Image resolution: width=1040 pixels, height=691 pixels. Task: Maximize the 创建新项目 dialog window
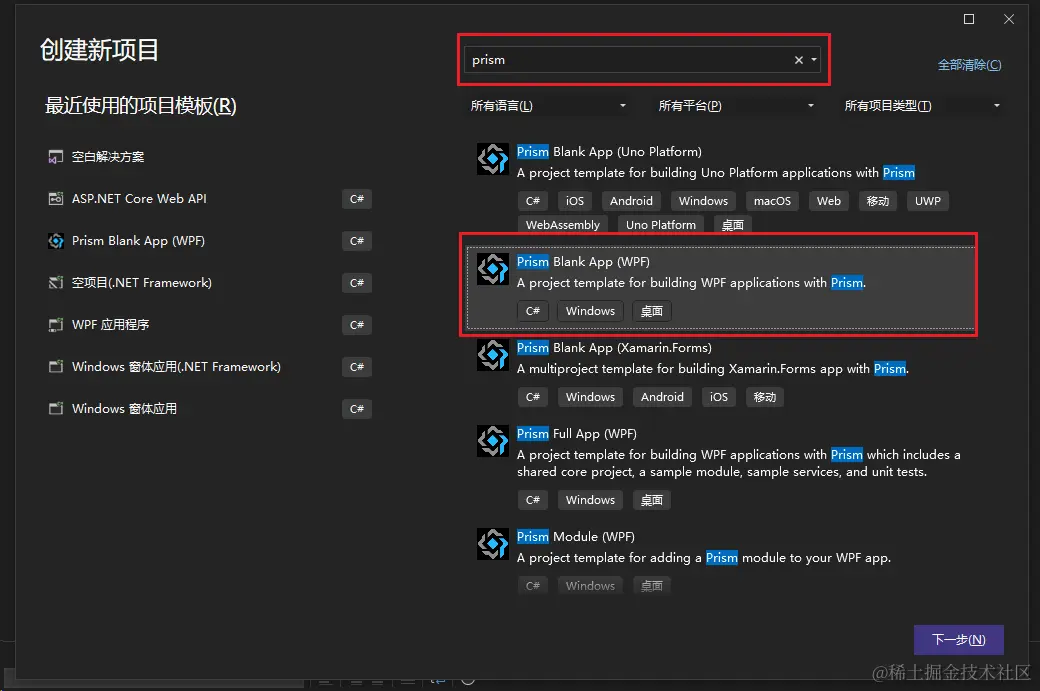click(x=969, y=19)
